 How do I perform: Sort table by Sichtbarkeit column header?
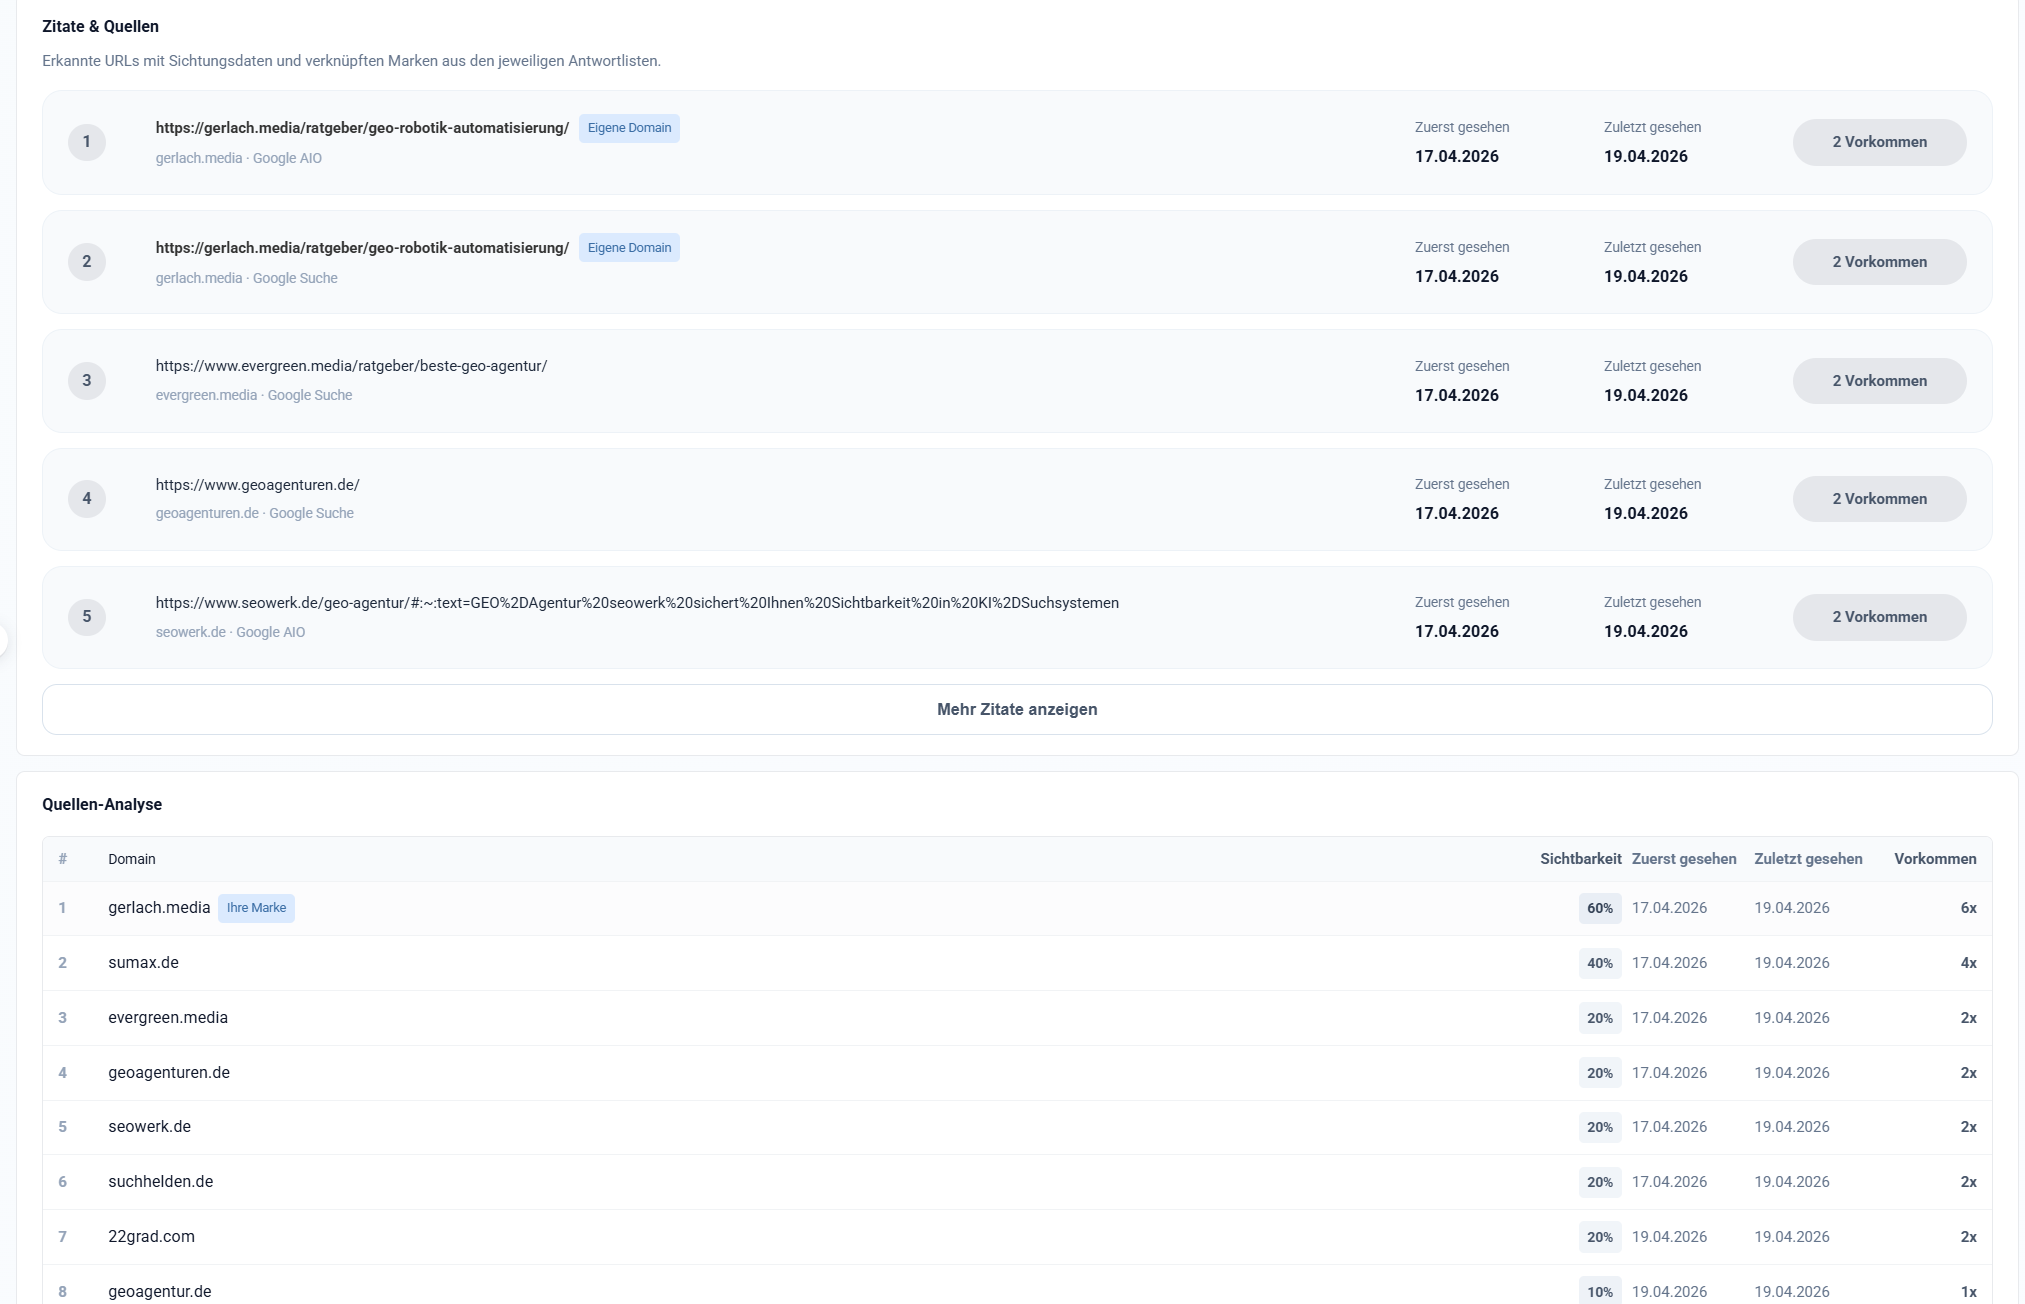click(x=1579, y=859)
